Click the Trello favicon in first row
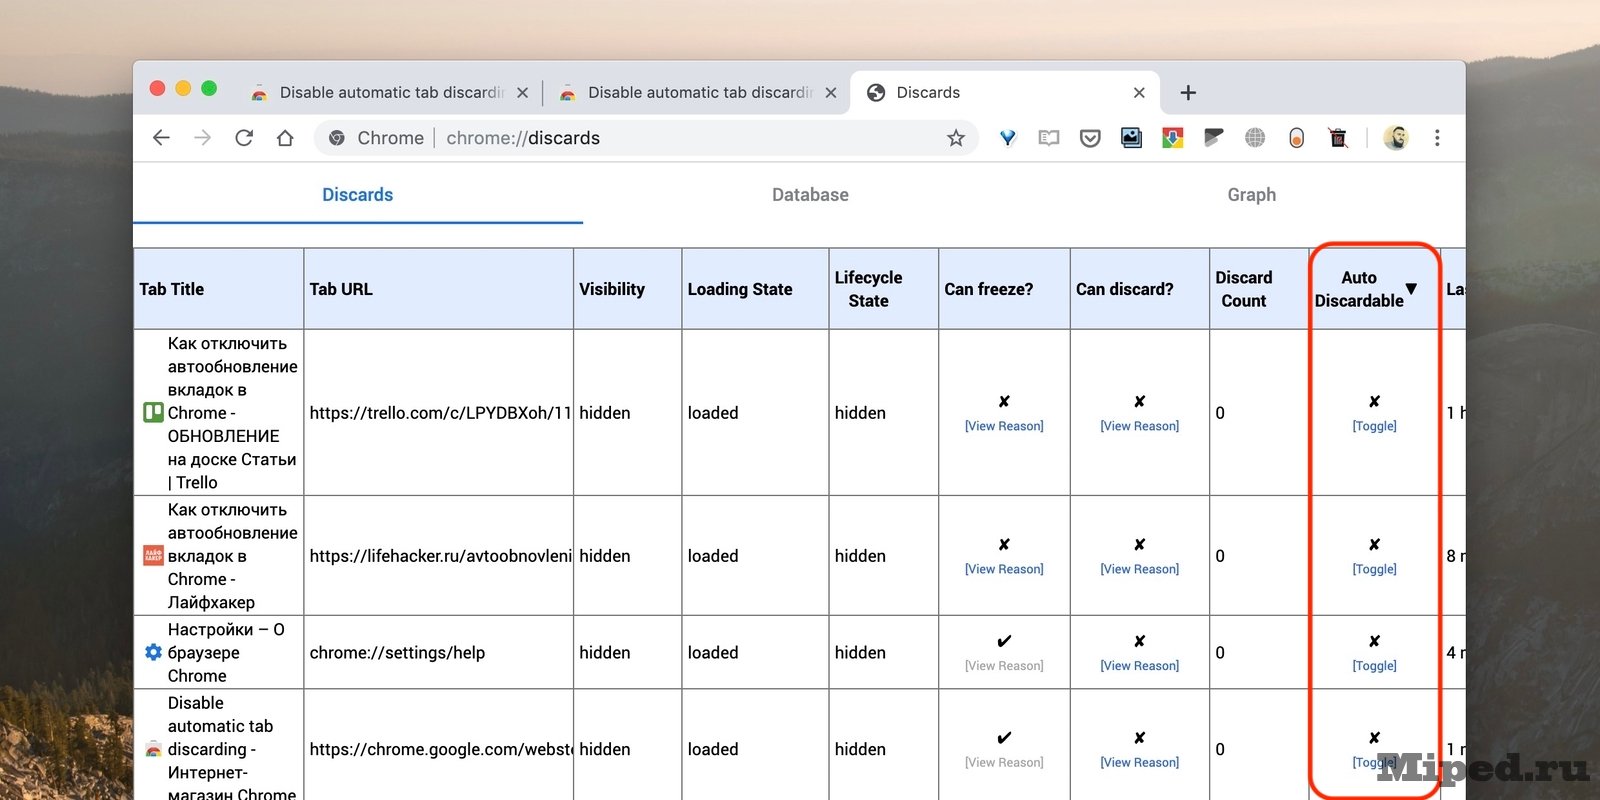This screenshot has height=800, width=1600. pyautogui.click(x=153, y=412)
